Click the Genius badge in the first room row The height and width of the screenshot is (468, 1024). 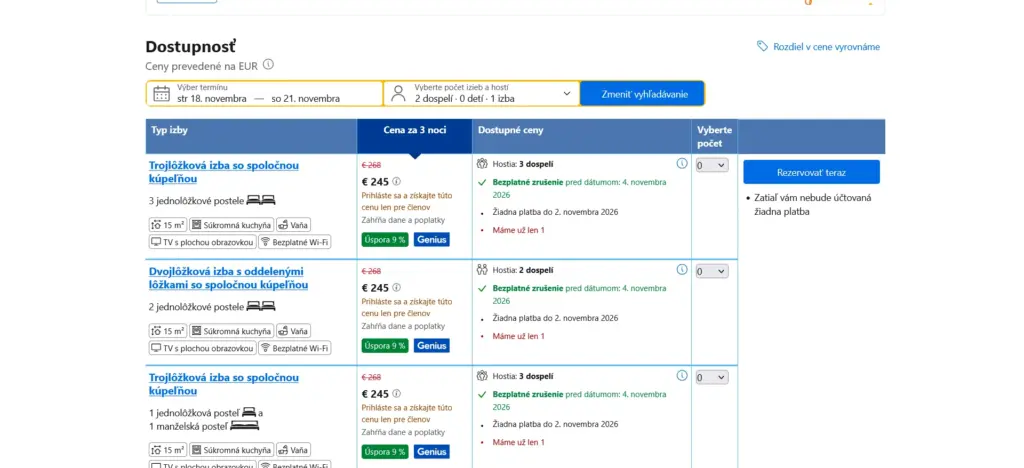coord(432,240)
